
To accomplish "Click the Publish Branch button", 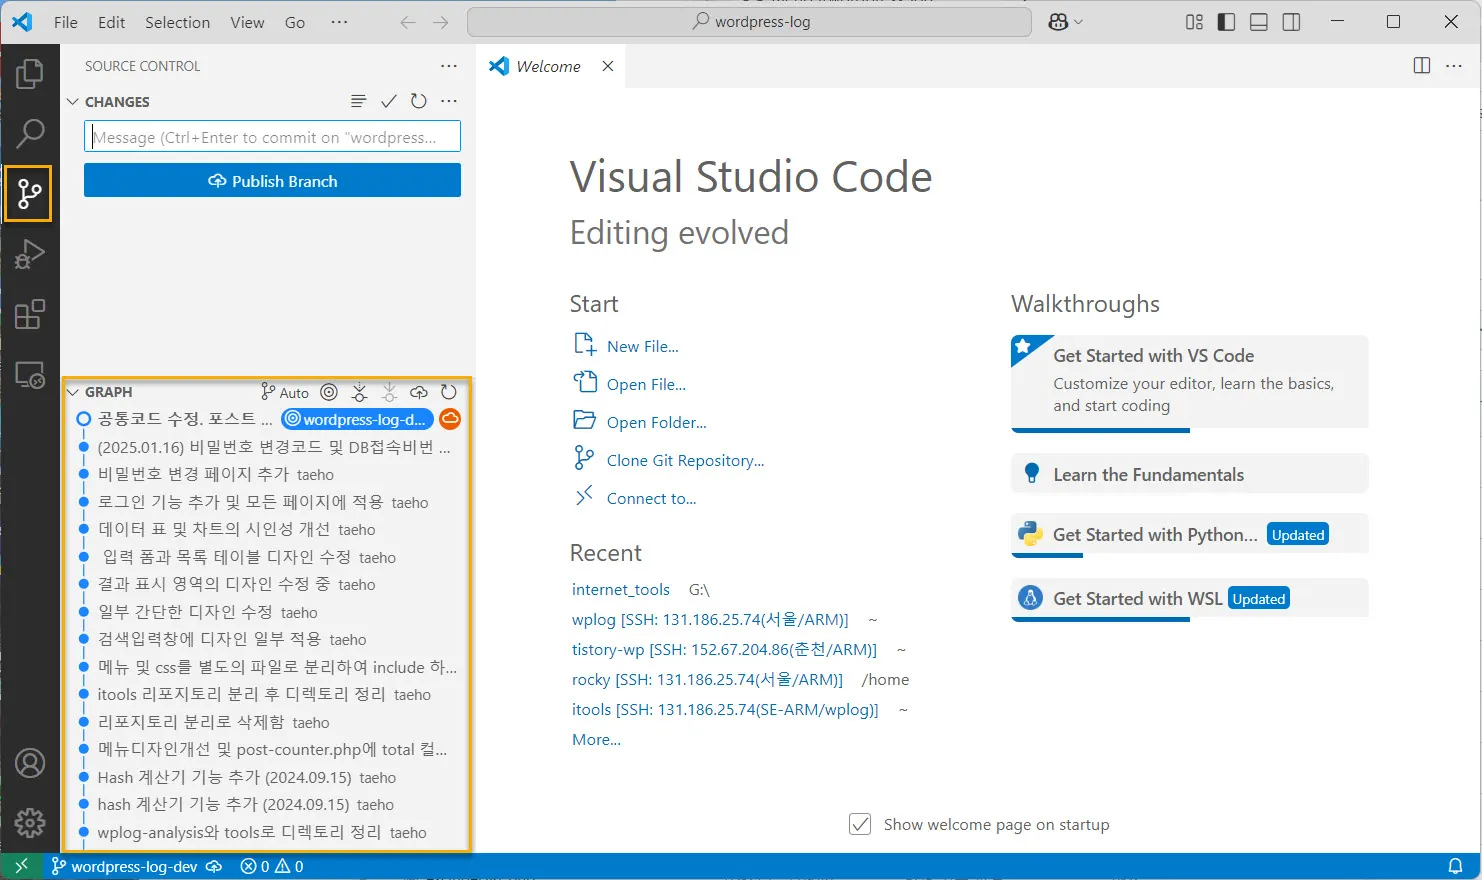I will [272, 181].
